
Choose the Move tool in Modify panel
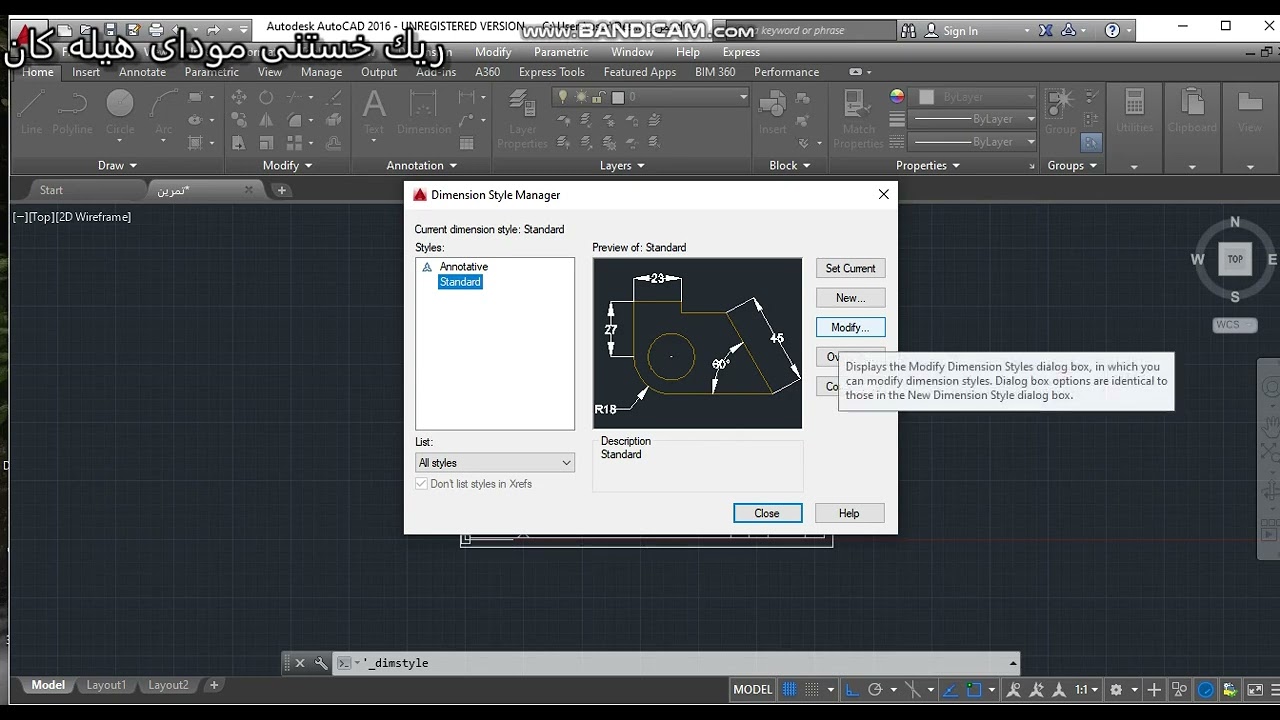tap(239, 97)
